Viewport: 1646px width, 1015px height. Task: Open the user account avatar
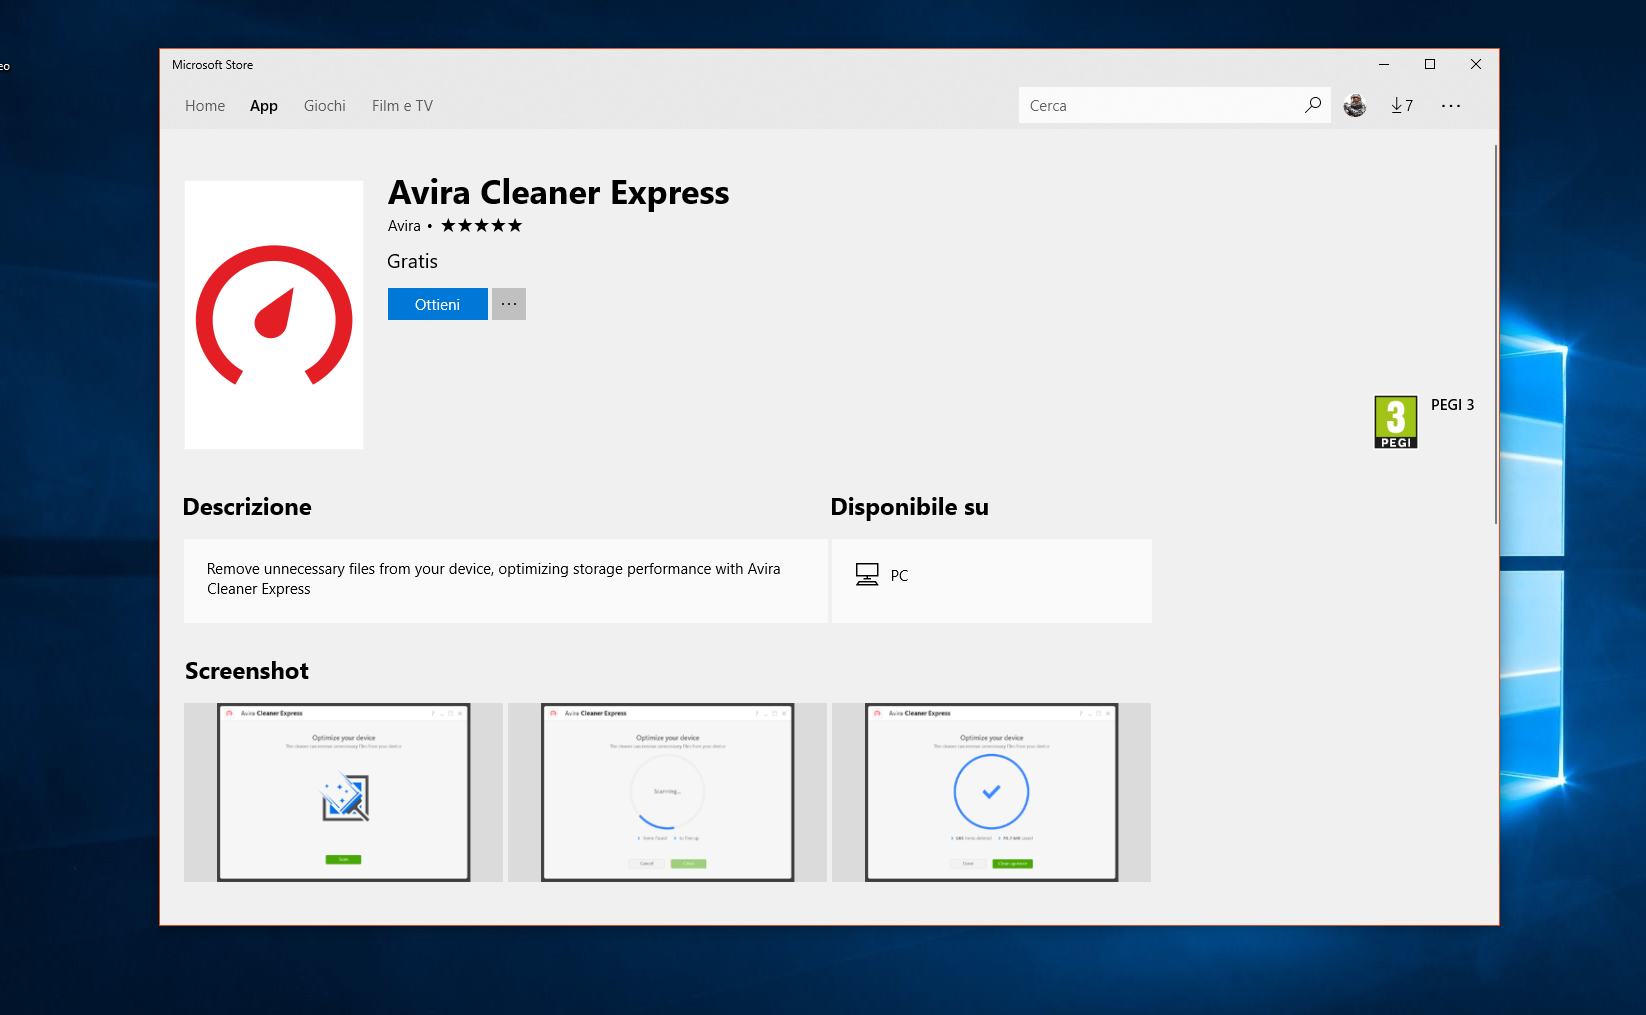pos(1355,105)
